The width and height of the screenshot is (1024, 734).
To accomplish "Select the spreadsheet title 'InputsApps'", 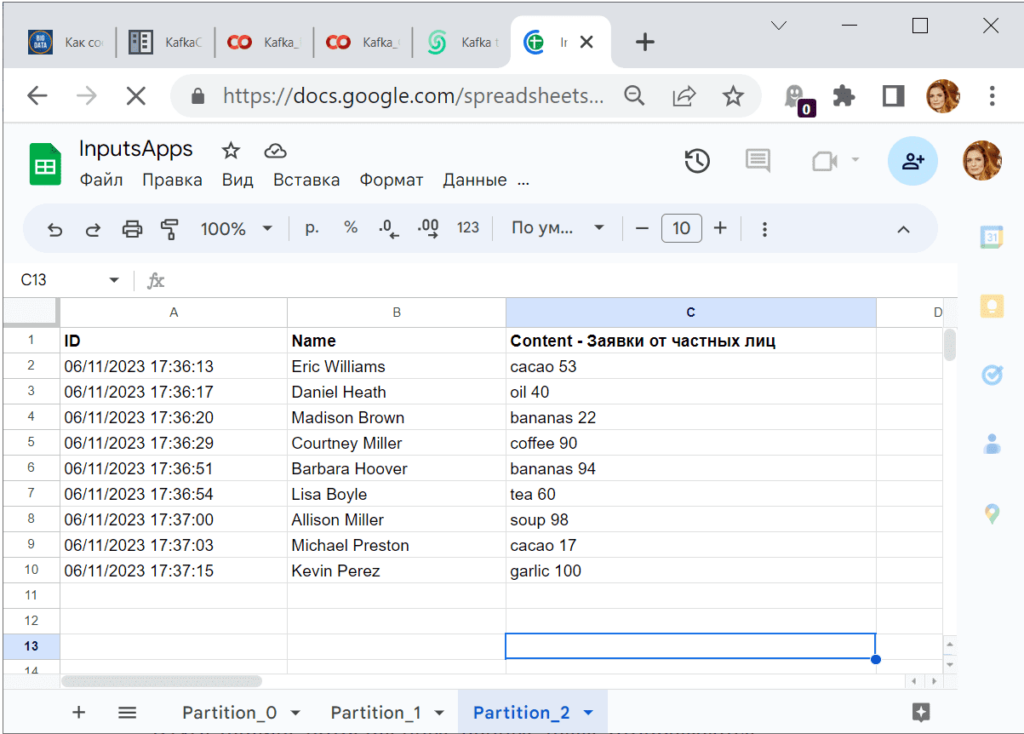I will (x=136, y=148).
